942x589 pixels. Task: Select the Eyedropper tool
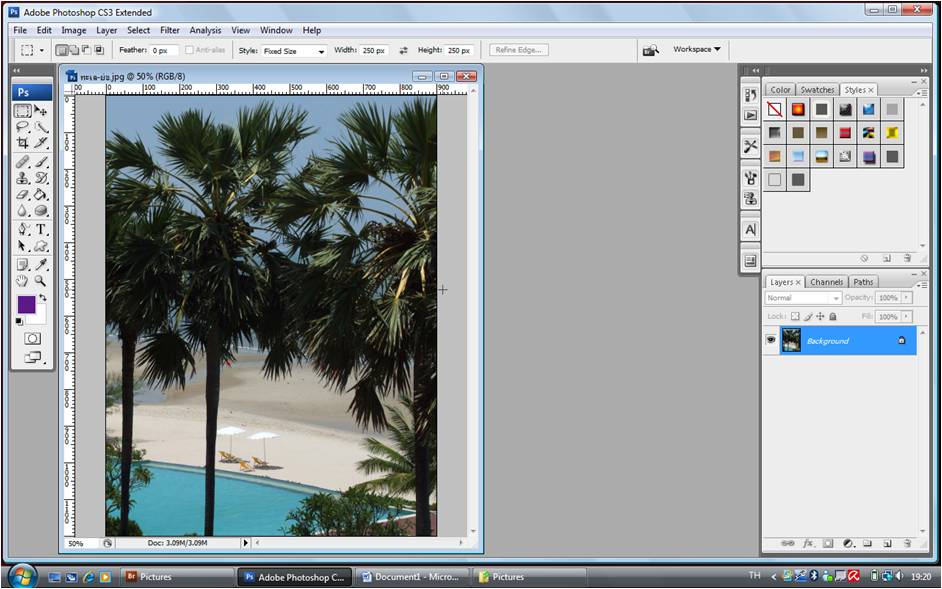(41, 265)
